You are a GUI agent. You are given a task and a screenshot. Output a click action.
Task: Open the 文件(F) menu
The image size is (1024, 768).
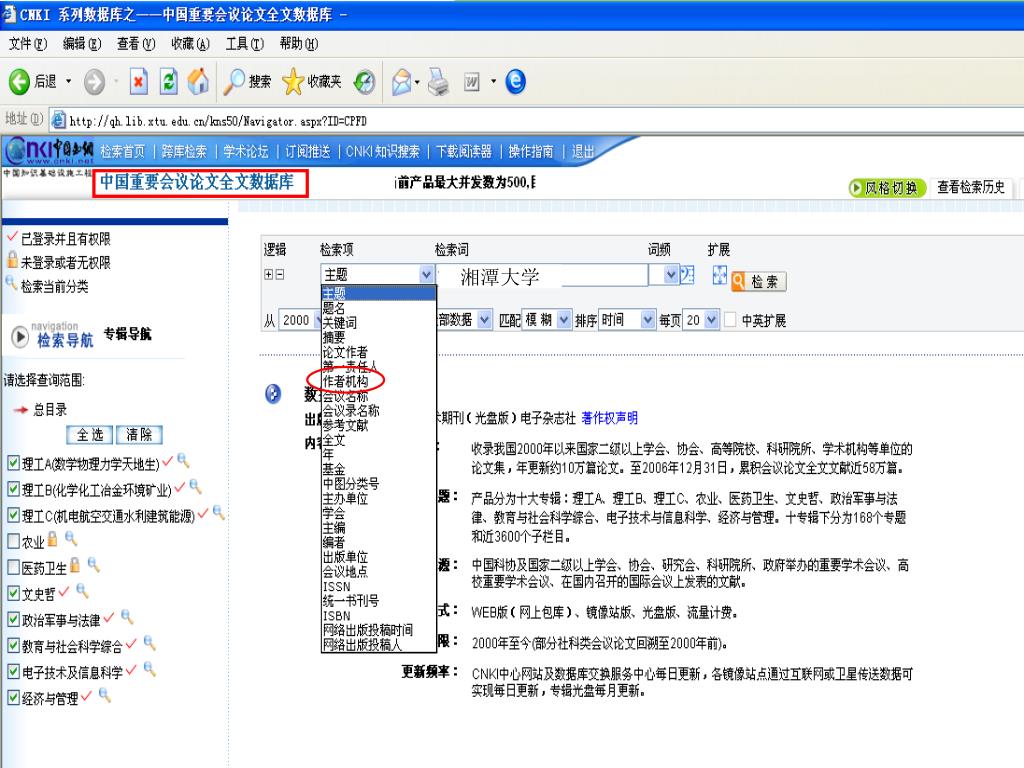(27, 44)
